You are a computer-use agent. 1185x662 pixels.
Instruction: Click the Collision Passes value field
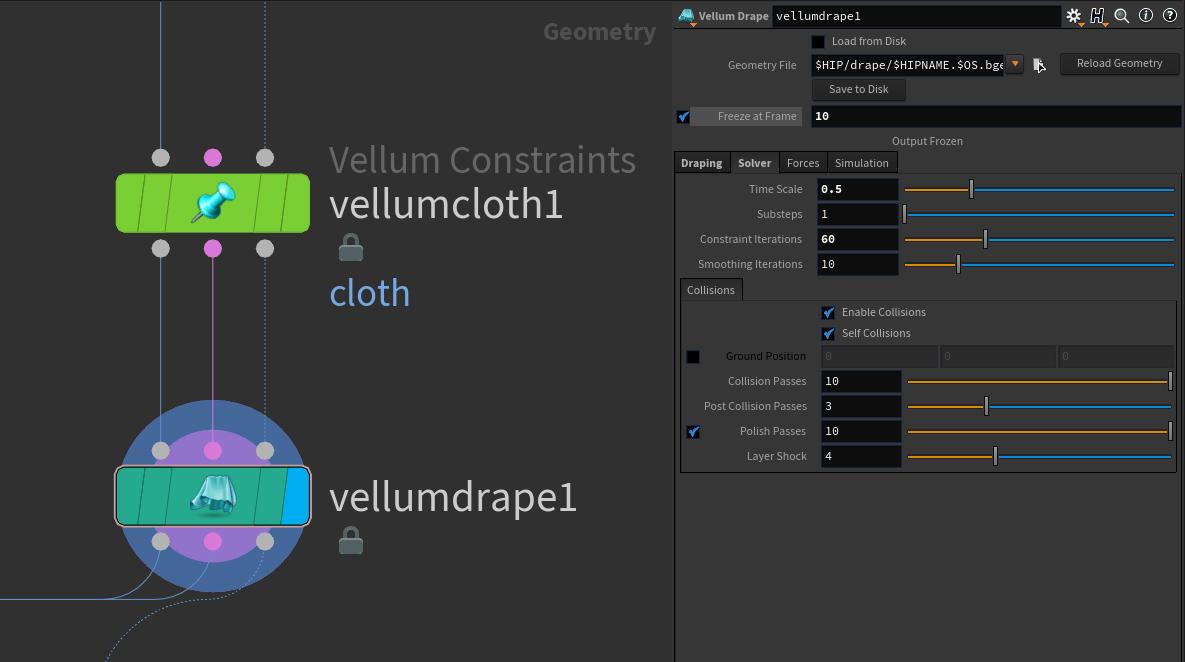click(861, 382)
